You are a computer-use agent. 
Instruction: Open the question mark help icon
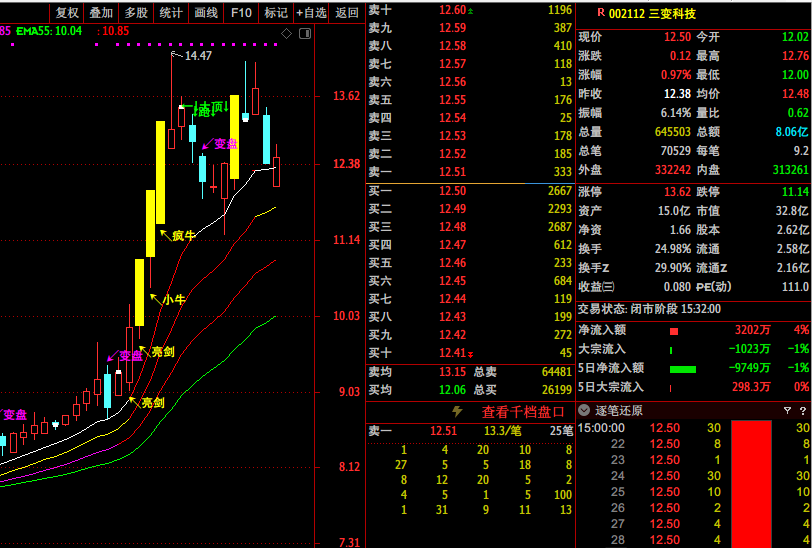[803, 411]
